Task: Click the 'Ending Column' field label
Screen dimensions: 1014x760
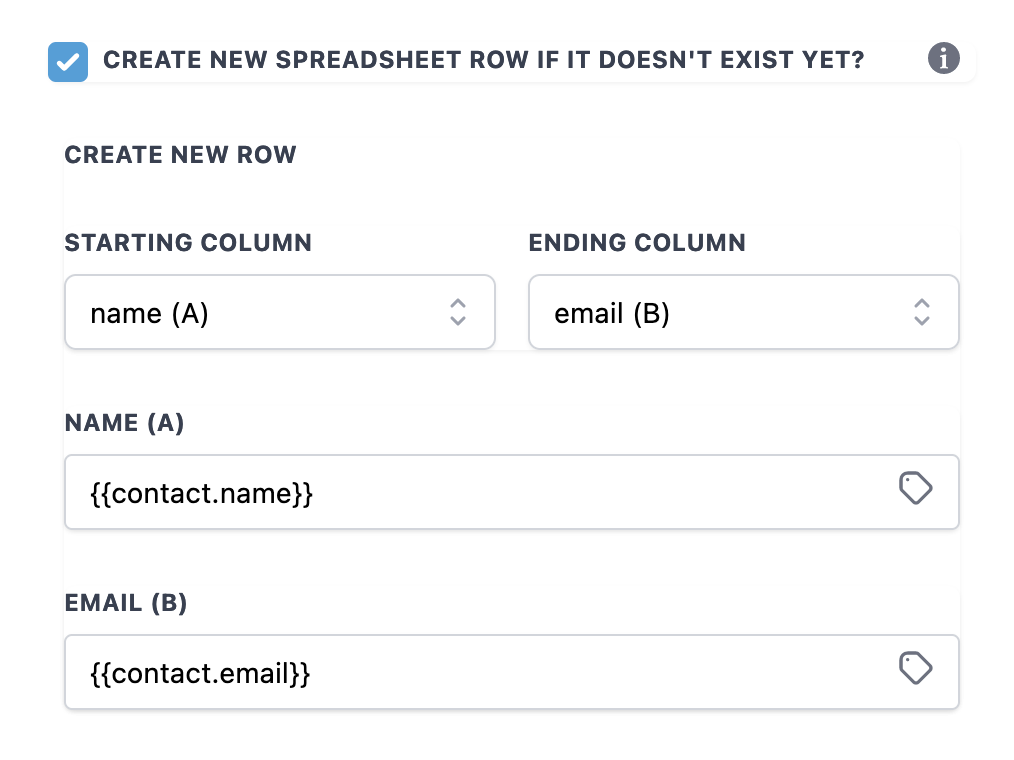Action: (x=637, y=243)
